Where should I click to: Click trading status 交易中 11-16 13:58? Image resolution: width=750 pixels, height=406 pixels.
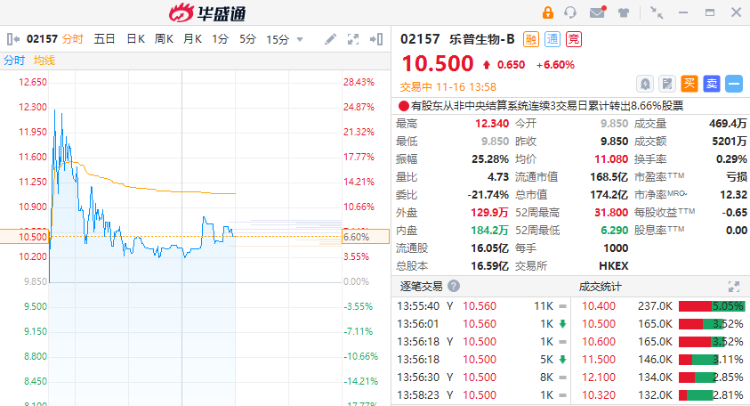coord(448,87)
